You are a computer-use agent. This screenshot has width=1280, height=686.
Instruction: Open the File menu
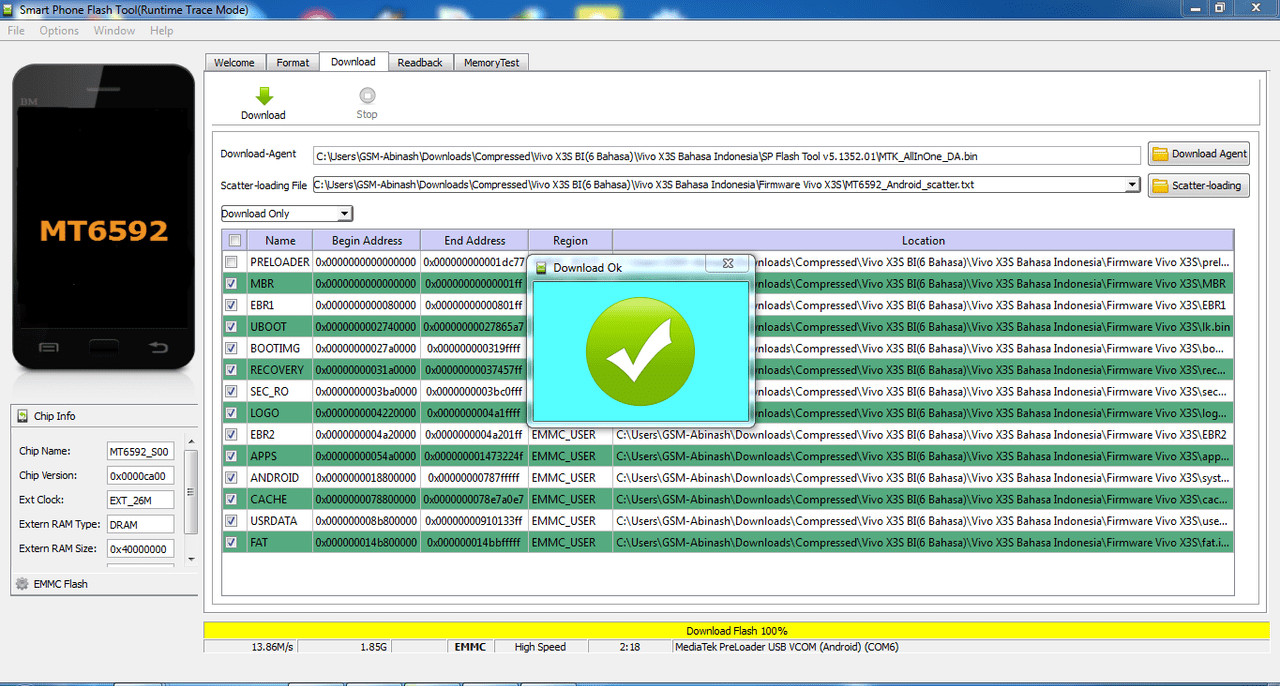pos(16,31)
